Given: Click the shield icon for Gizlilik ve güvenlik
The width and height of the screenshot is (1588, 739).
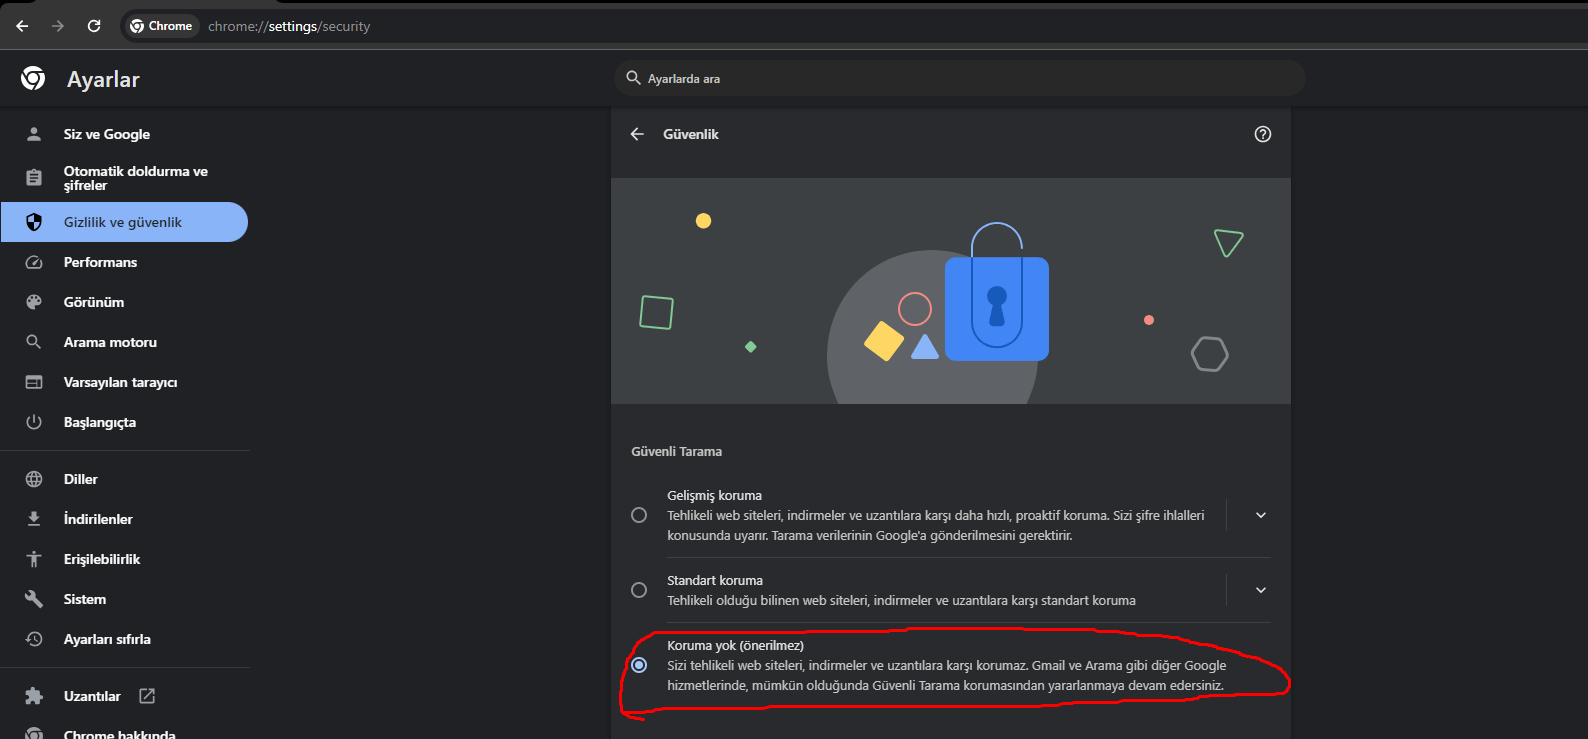Looking at the screenshot, I should coord(34,222).
